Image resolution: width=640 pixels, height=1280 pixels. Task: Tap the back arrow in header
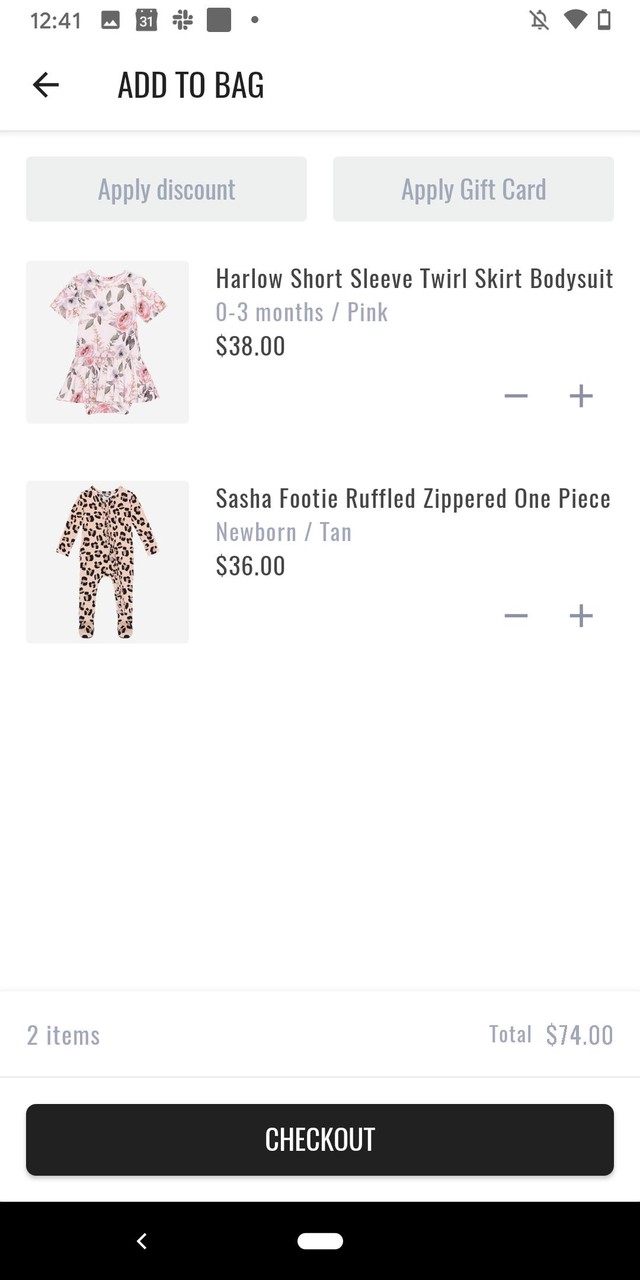tap(46, 85)
